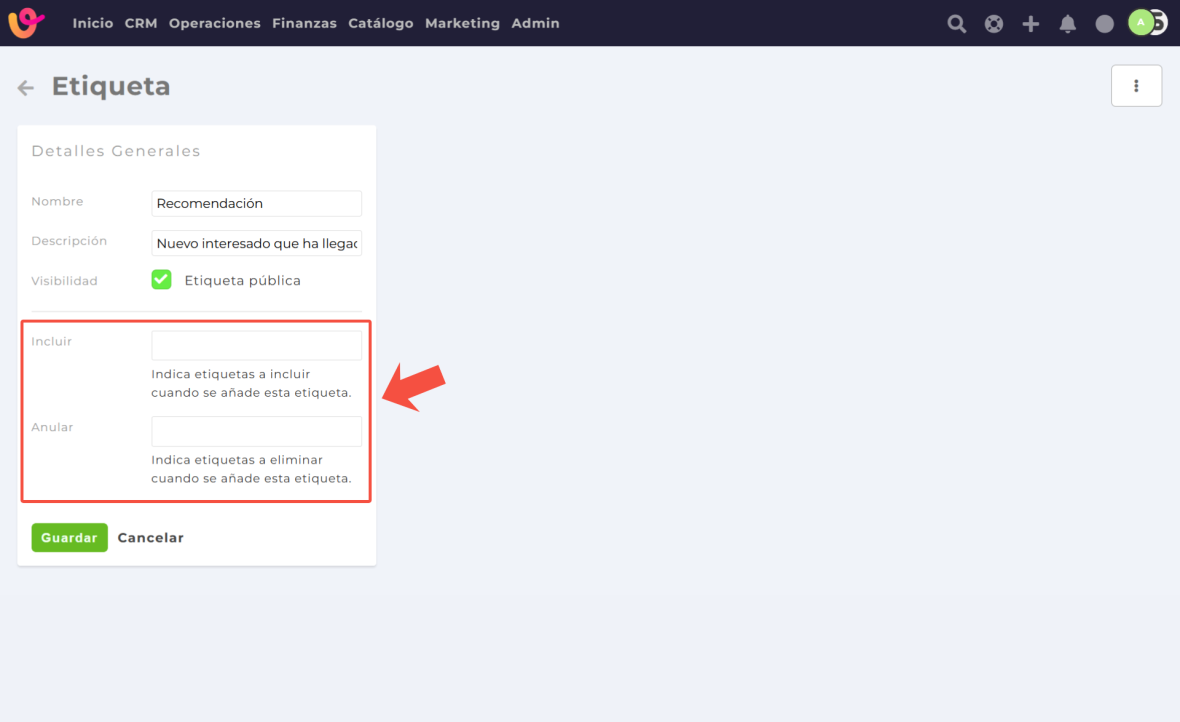Click the plus icon to add new
The width and height of the screenshot is (1180, 722).
tap(1031, 24)
